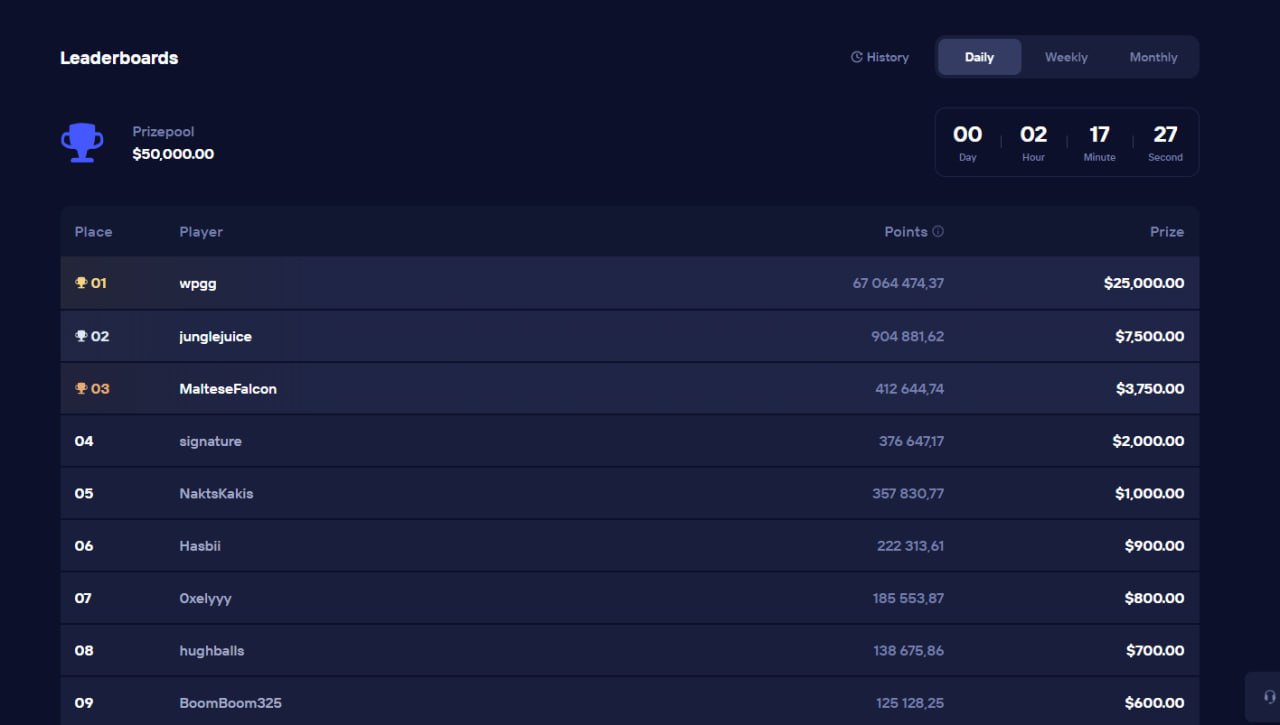Select the Monthly leaderboard tab
This screenshot has height=725, width=1280.
pyautogui.click(x=1153, y=58)
